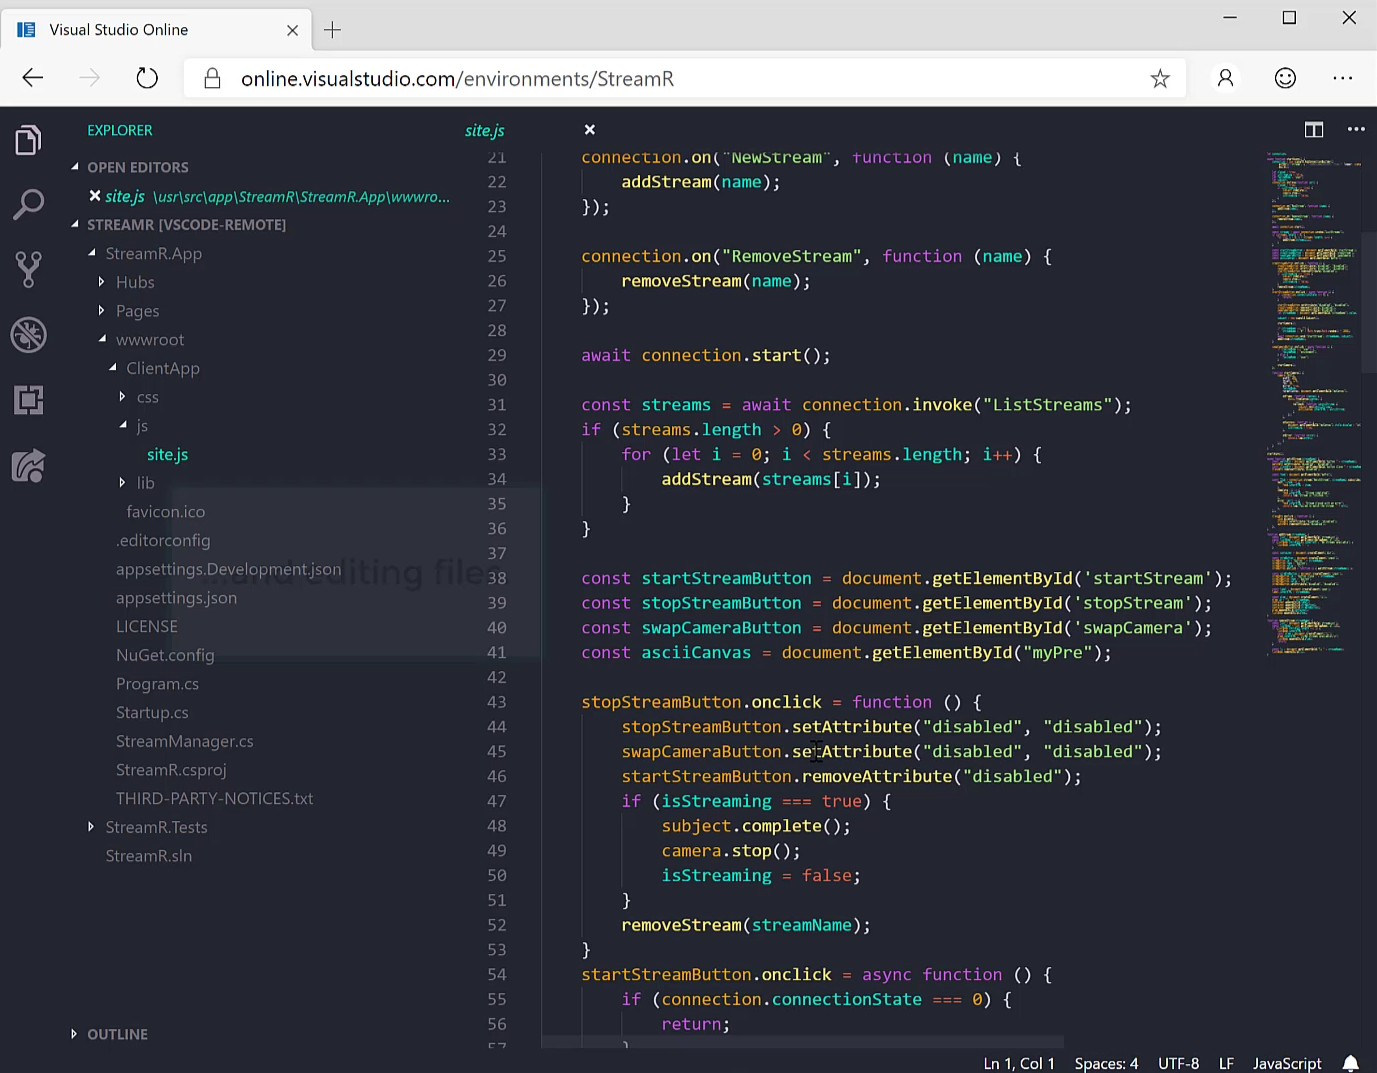Viewport: 1377px width, 1073px height.
Task: Open the Extensions view icon
Action: [28, 400]
